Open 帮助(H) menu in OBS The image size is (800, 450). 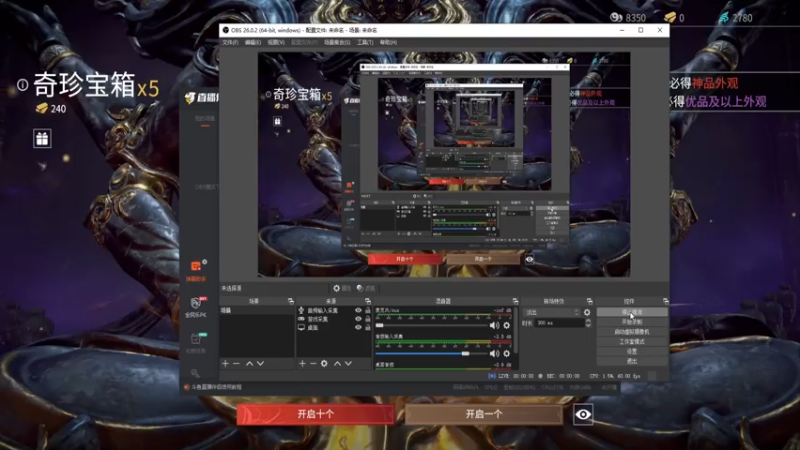click(388, 42)
